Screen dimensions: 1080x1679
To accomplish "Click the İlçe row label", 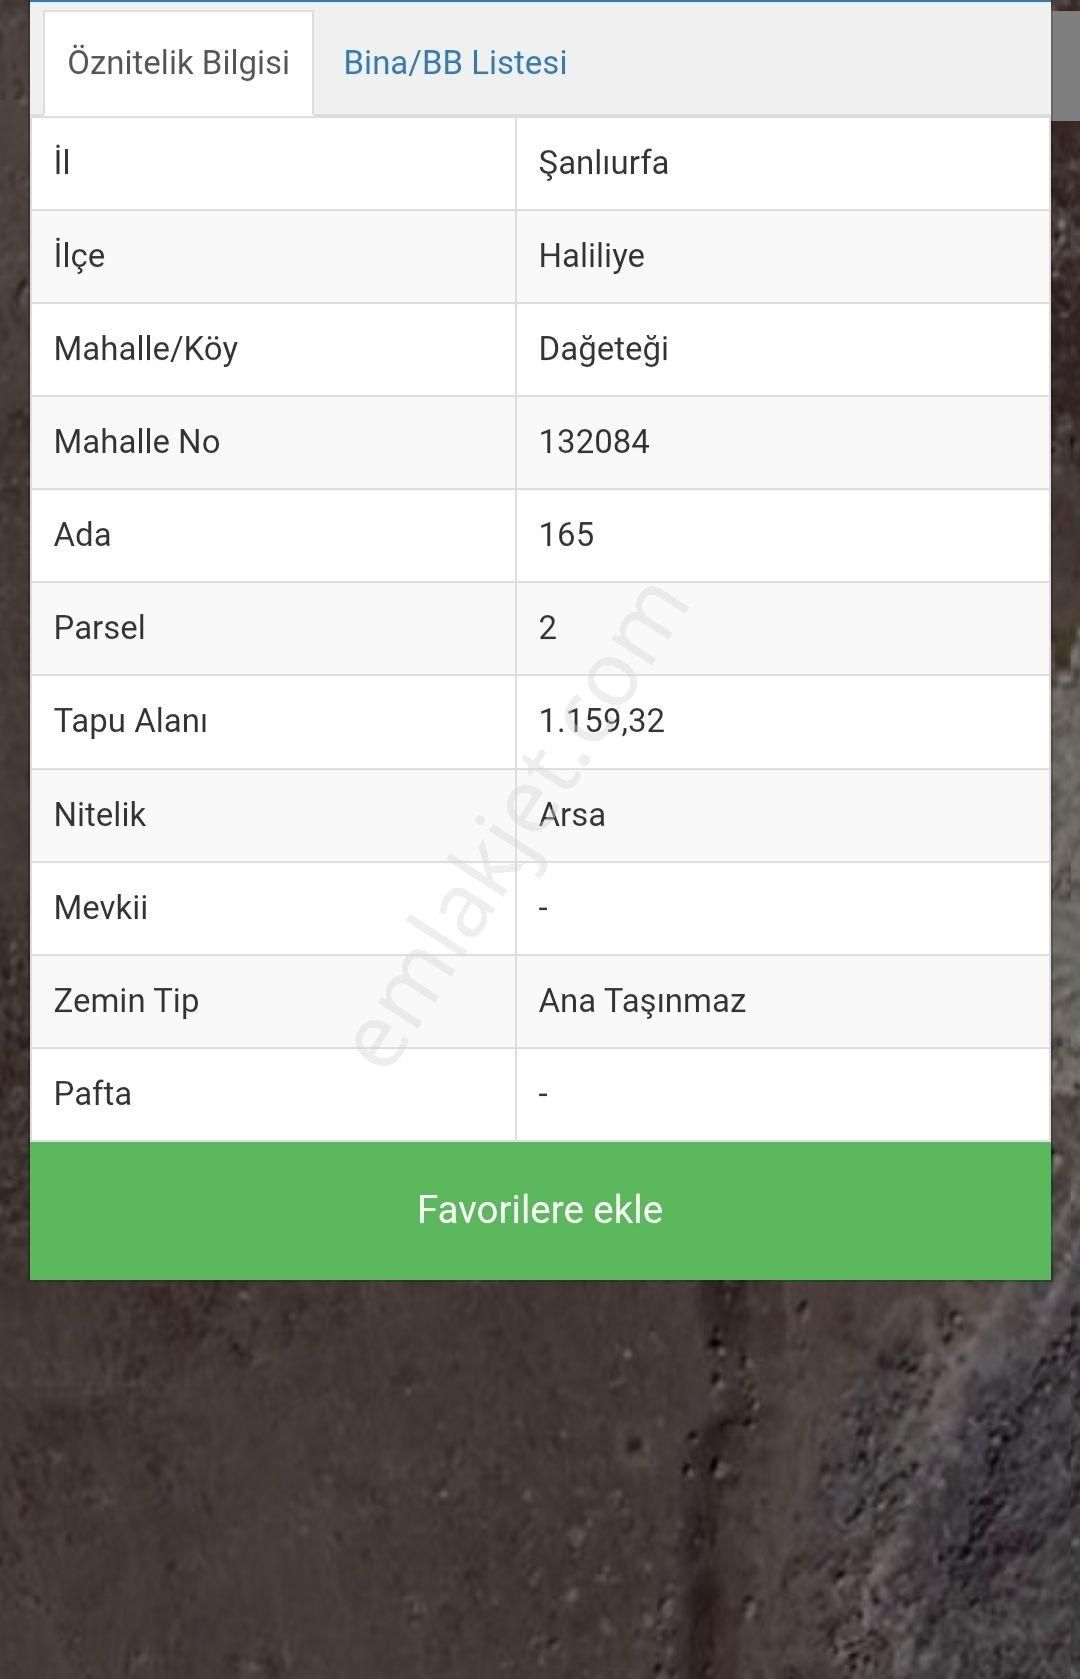I will tap(80, 256).
